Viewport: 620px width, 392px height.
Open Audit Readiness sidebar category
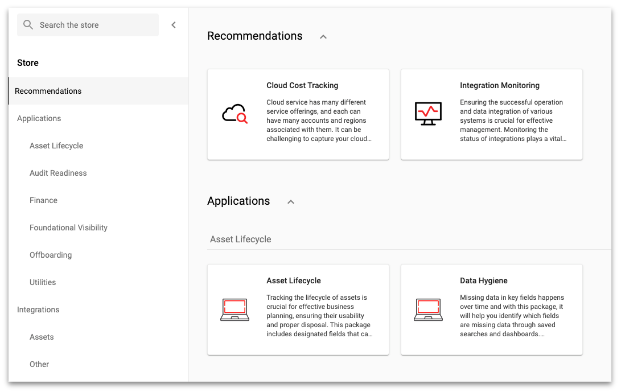pos(58,173)
